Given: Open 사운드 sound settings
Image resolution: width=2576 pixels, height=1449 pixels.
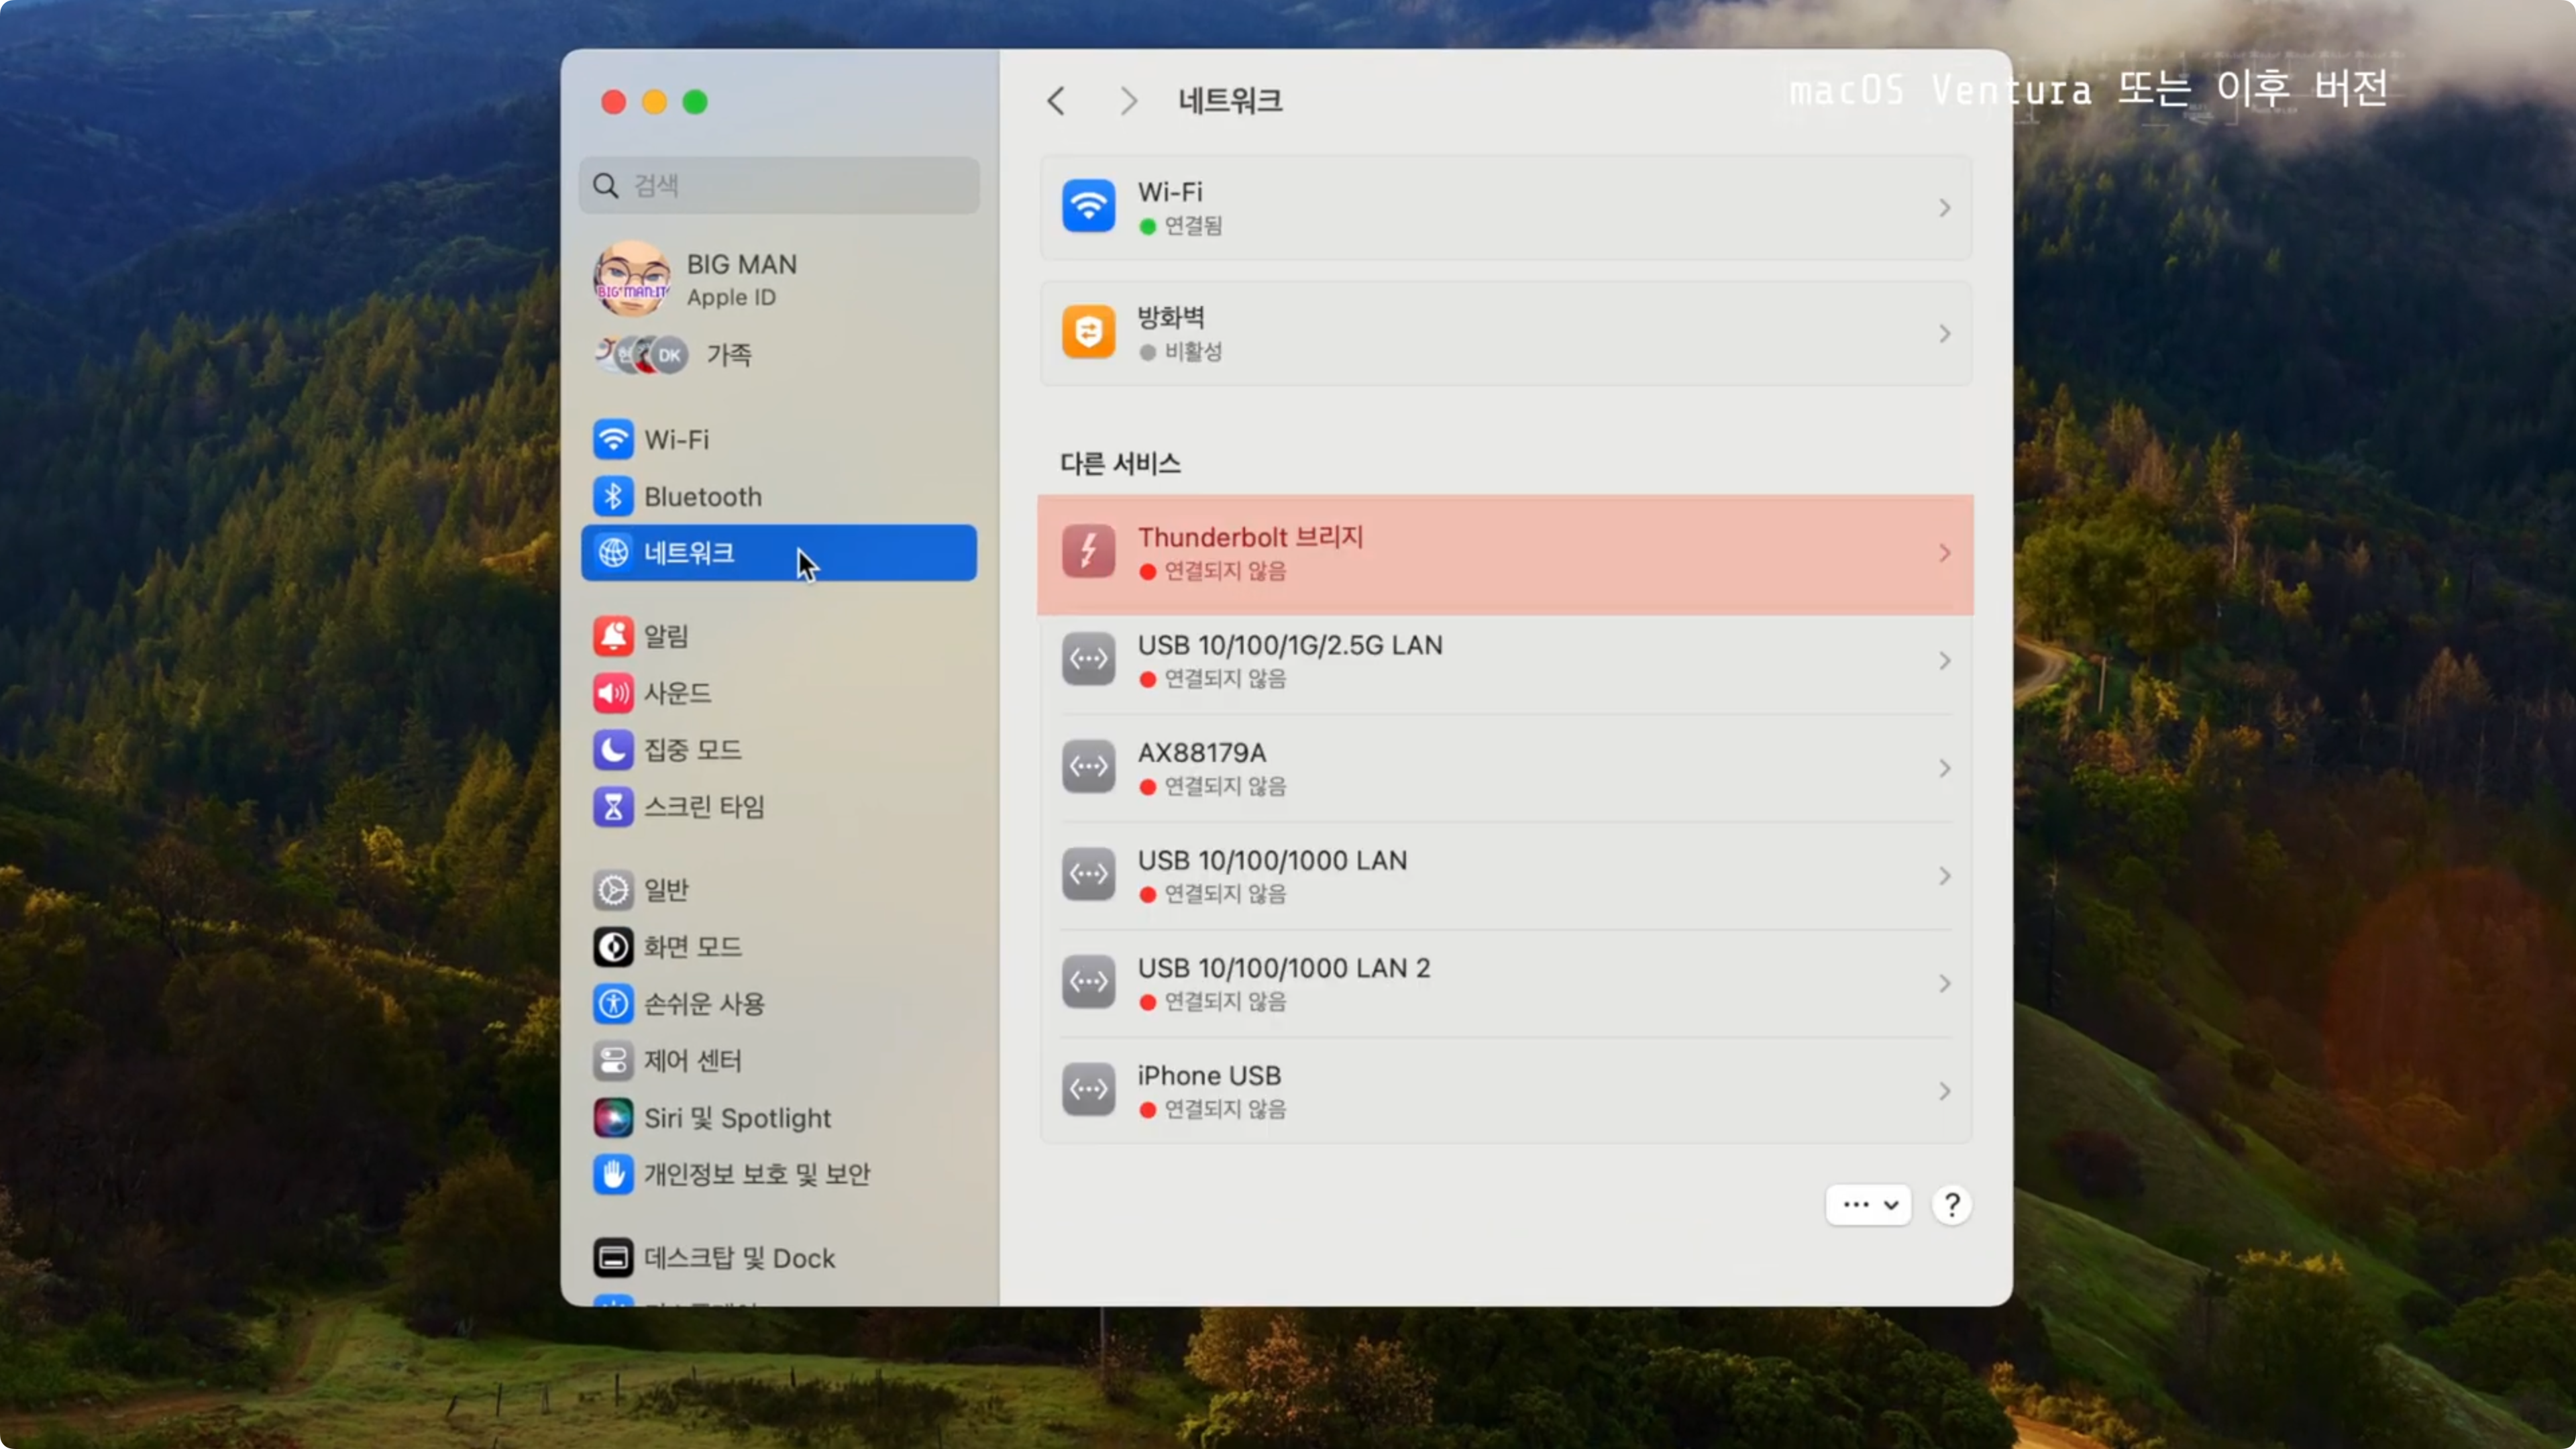Looking at the screenshot, I should tap(676, 692).
